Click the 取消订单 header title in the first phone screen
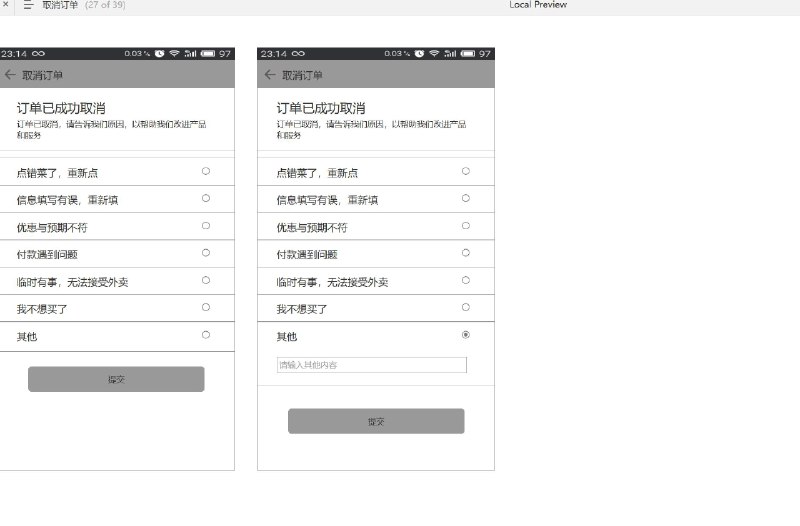The image size is (800, 526). click(42, 76)
